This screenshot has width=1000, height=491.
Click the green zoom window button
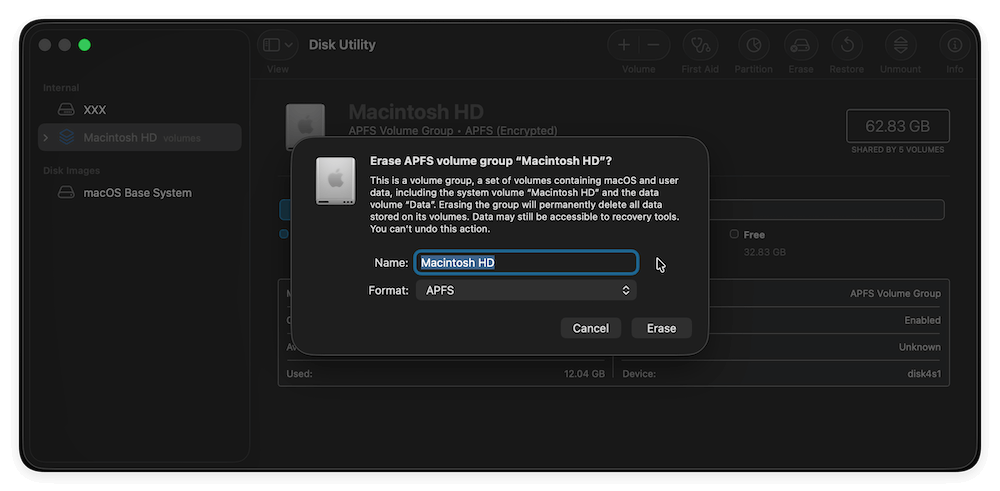point(84,45)
